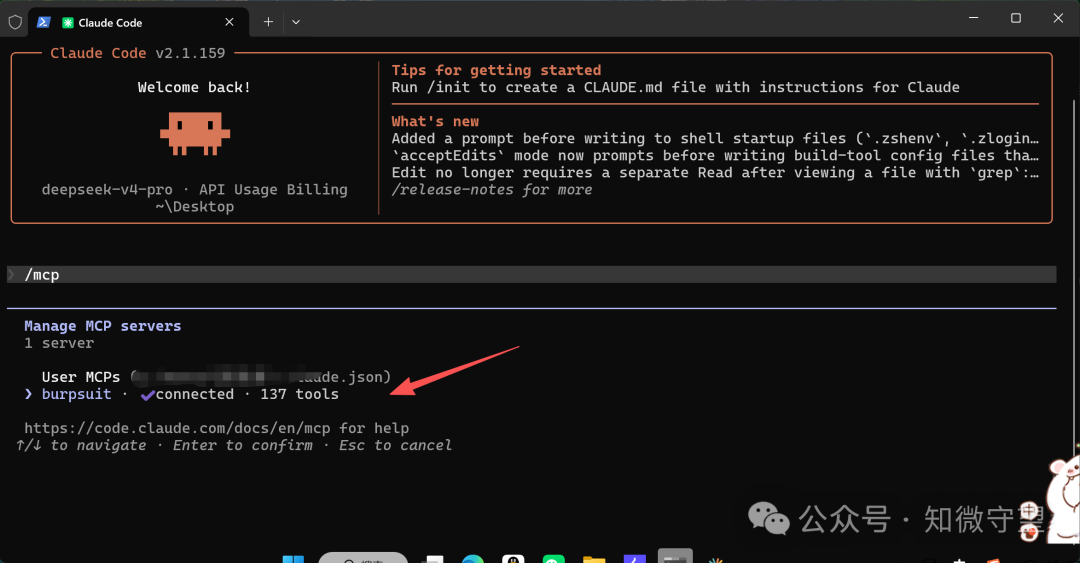
Task: Open the Windows Start menu
Action: [x=293, y=558]
